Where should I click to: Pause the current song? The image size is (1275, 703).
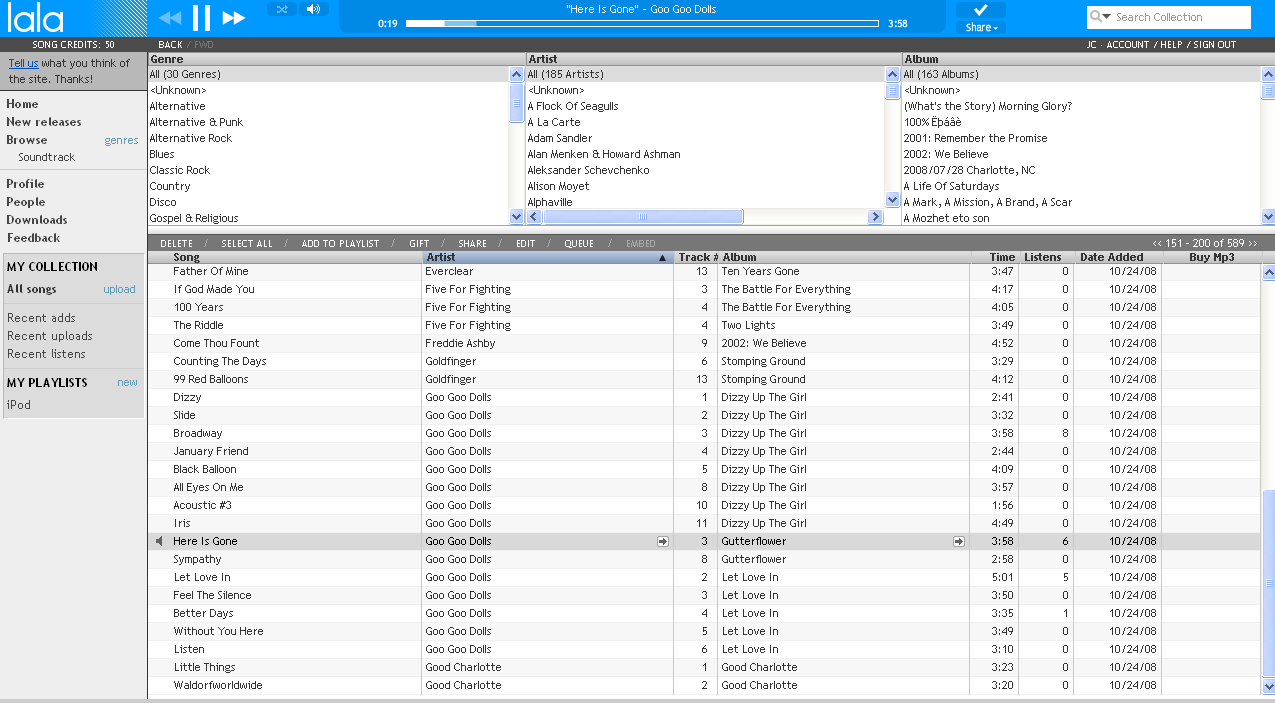(x=202, y=17)
